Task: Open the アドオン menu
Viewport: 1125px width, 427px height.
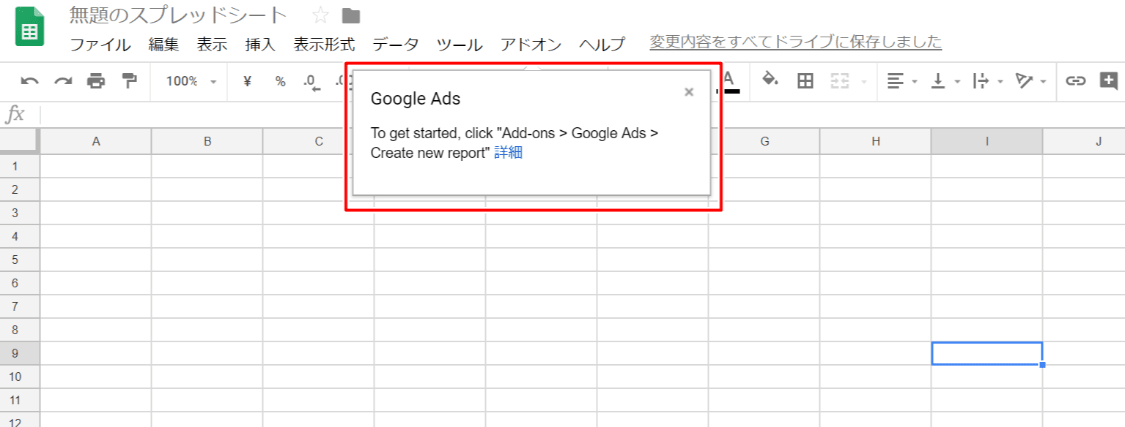Action: coord(531,44)
